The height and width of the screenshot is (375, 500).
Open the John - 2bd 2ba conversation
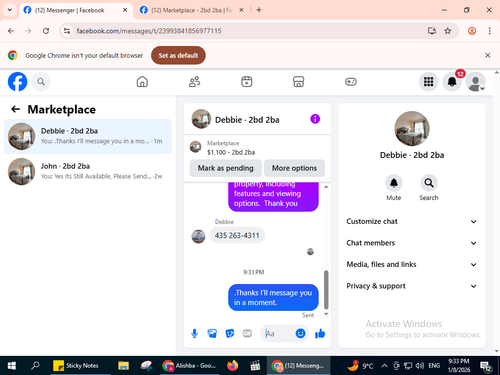(x=88, y=171)
